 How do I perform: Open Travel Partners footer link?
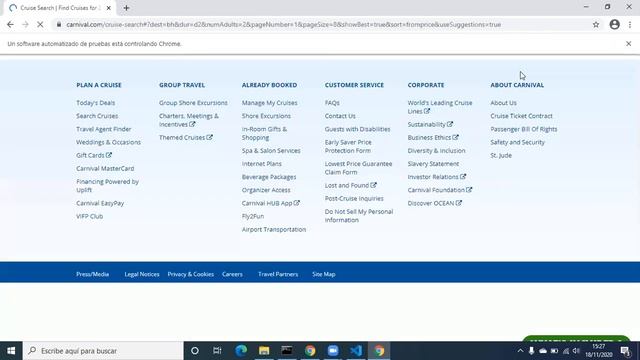[278, 274]
